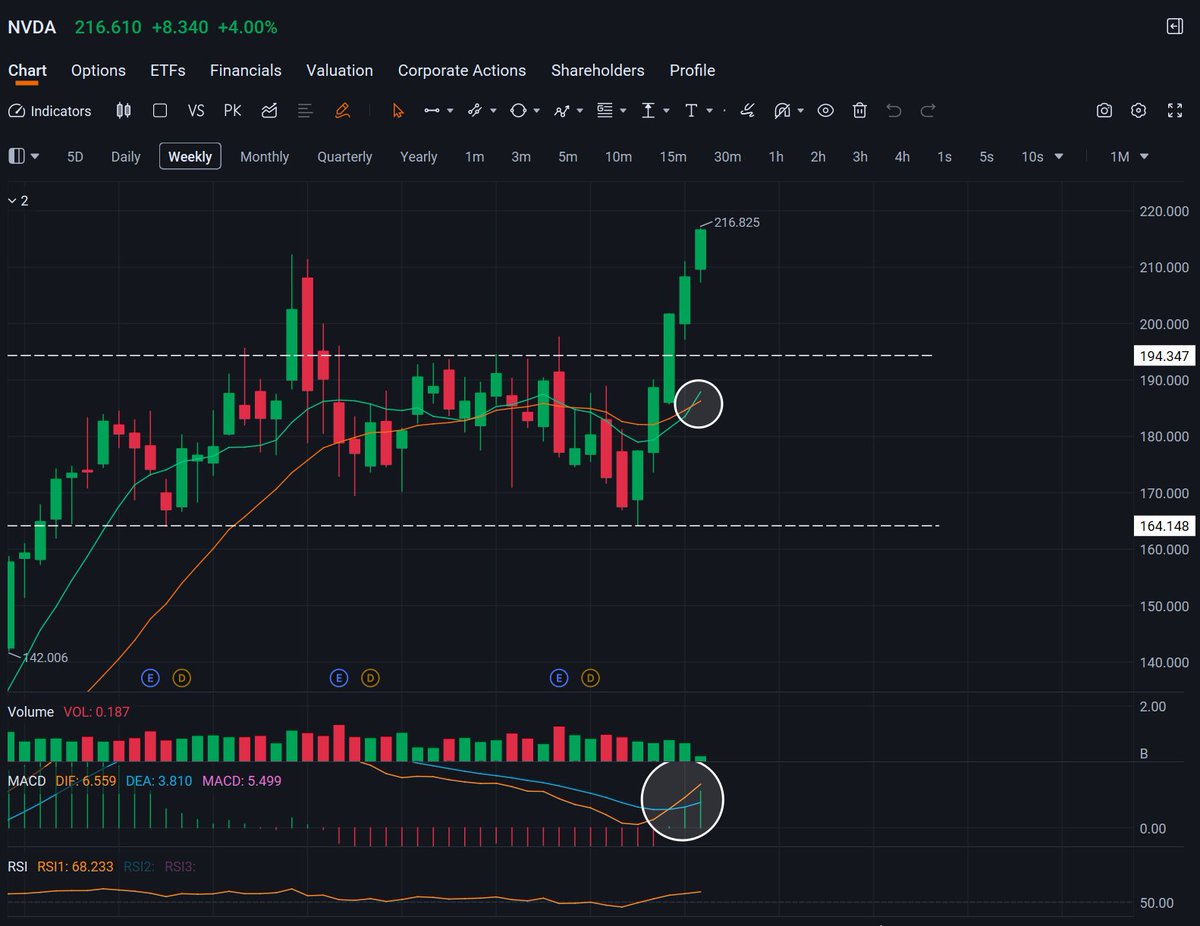The height and width of the screenshot is (926, 1200).
Task: Select the channel drawing tool
Action: pos(475,111)
